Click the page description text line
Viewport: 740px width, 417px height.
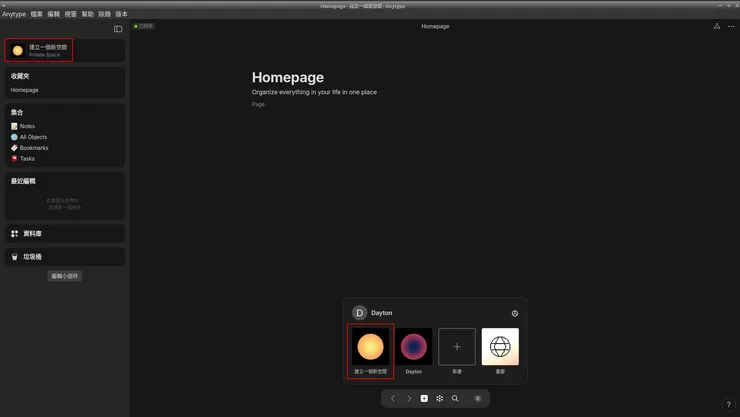click(x=314, y=92)
